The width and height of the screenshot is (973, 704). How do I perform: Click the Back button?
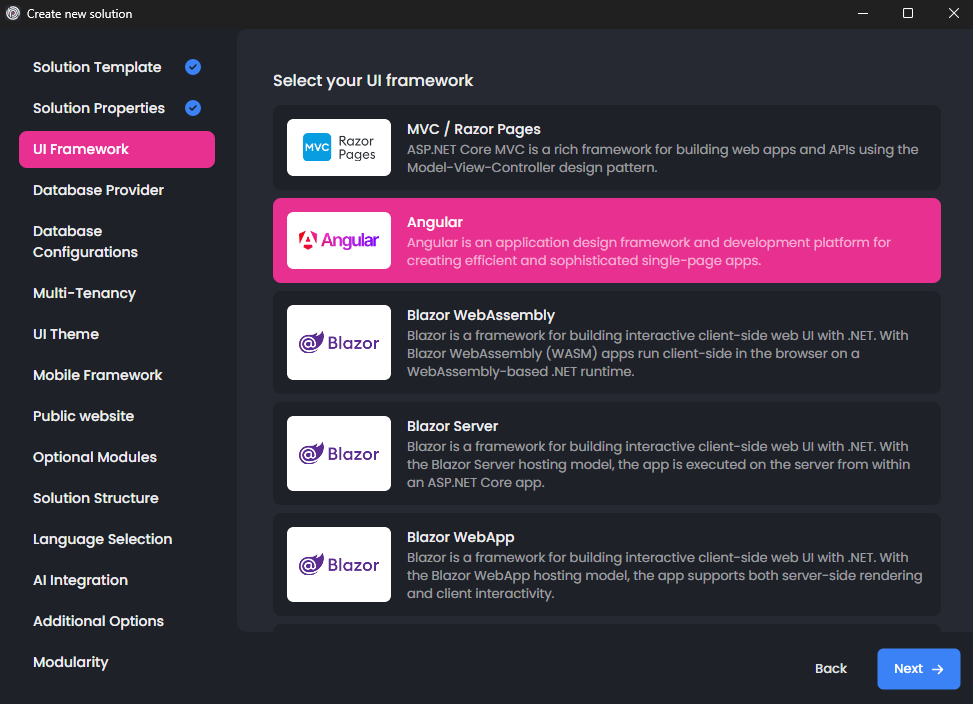[x=830, y=669]
